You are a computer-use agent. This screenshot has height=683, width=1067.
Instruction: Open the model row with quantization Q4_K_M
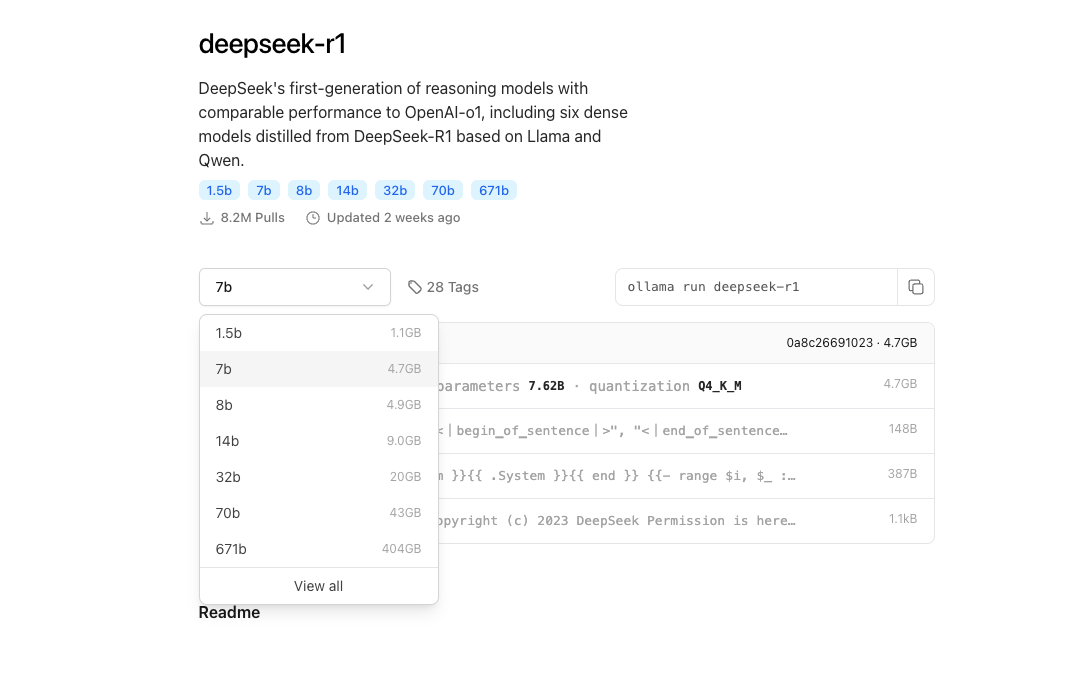tap(686, 386)
